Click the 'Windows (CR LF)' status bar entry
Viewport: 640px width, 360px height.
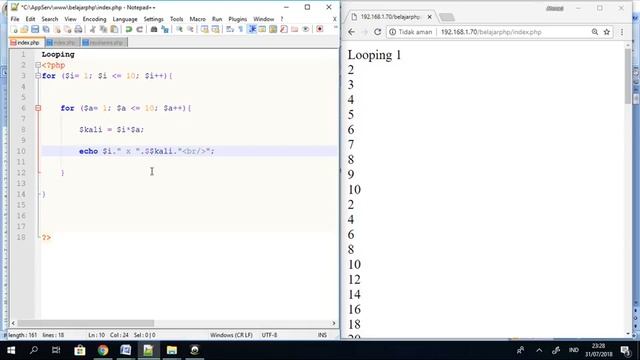pos(231,335)
